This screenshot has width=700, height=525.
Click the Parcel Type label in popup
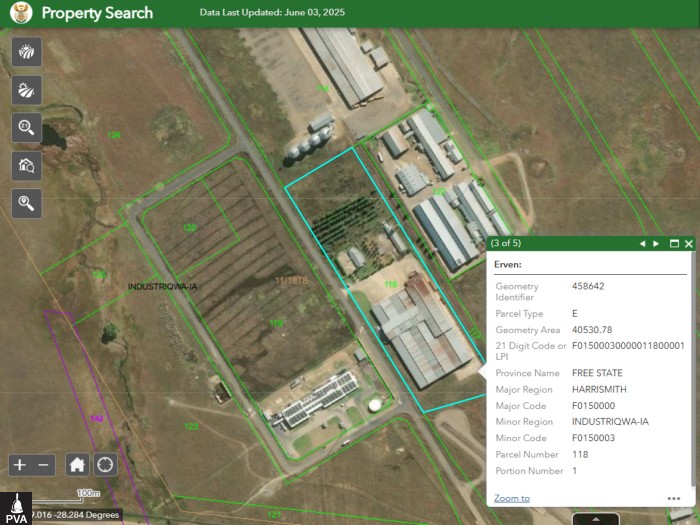point(519,313)
